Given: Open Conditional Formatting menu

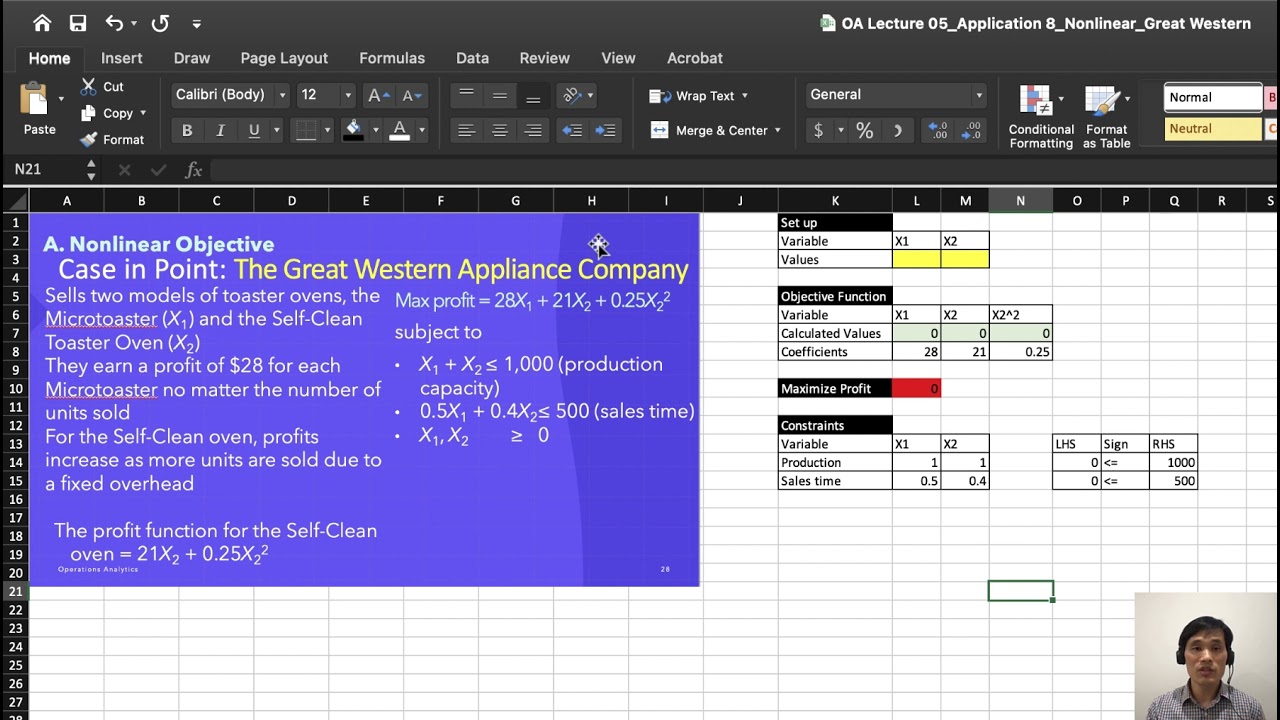Looking at the screenshot, I should pos(1041,116).
